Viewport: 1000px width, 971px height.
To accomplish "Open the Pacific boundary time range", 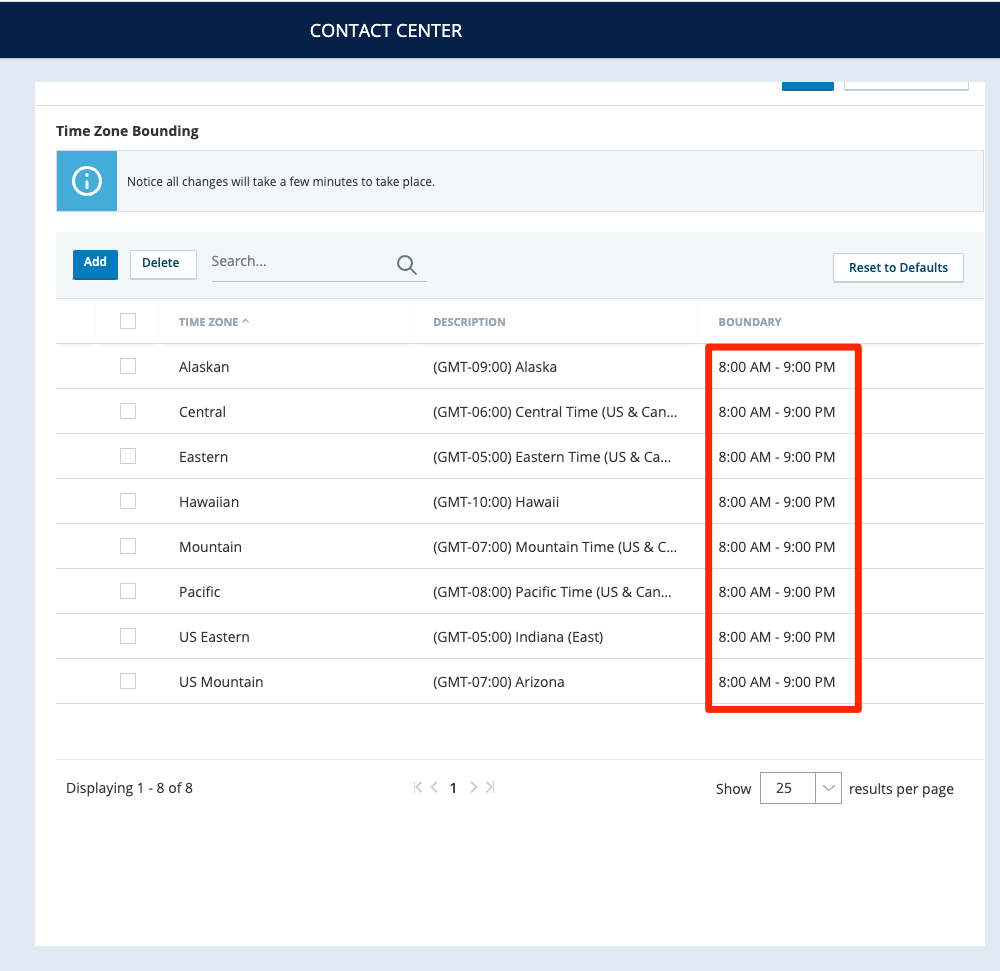I will tap(777, 592).
